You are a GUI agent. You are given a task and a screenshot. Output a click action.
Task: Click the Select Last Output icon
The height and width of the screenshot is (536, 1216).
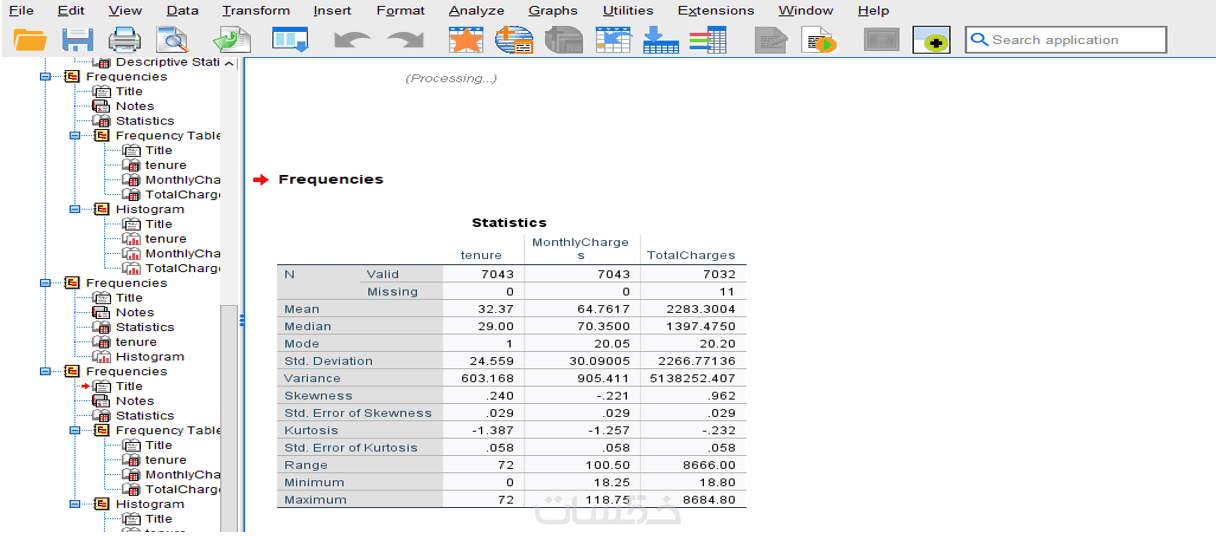point(708,40)
